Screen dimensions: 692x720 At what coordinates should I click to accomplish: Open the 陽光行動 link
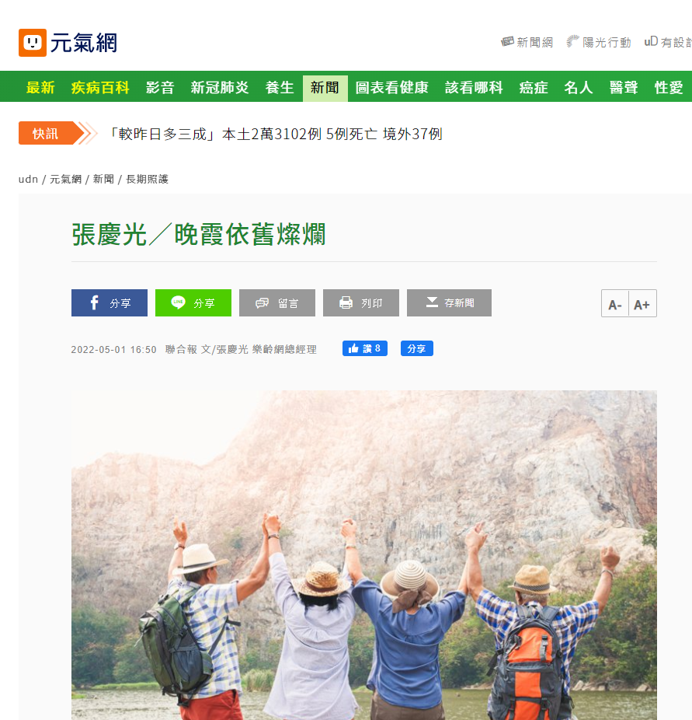(599, 42)
